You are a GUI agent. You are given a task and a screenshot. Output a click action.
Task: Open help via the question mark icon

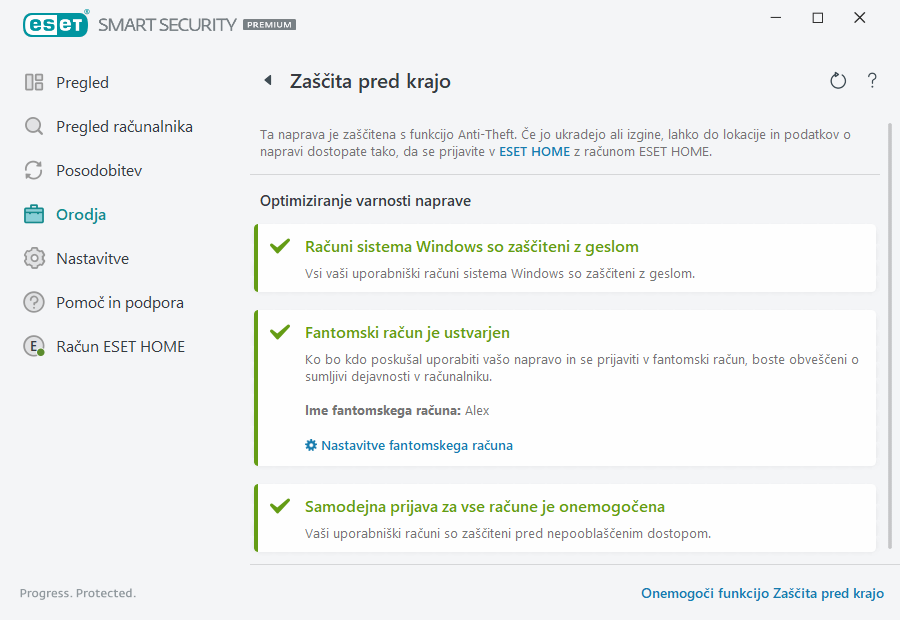point(871,81)
